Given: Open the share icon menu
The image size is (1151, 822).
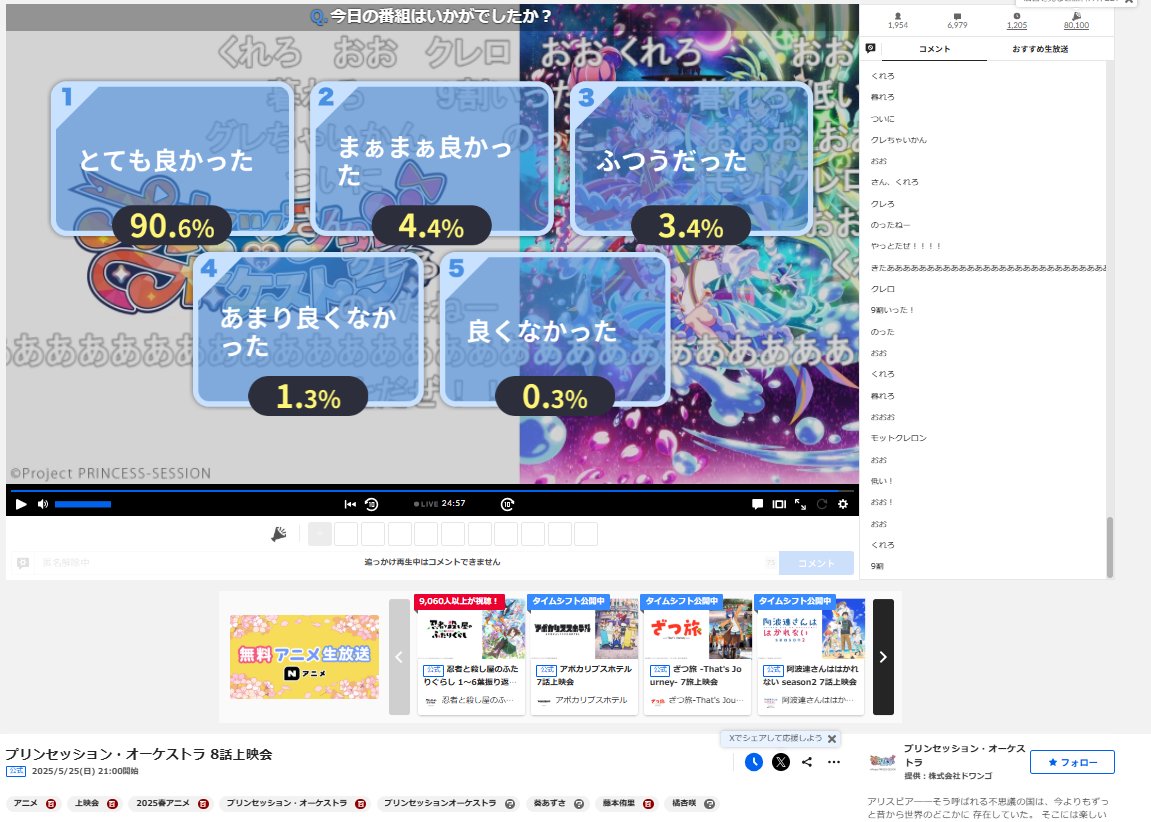Looking at the screenshot, I should pos(807,762).
